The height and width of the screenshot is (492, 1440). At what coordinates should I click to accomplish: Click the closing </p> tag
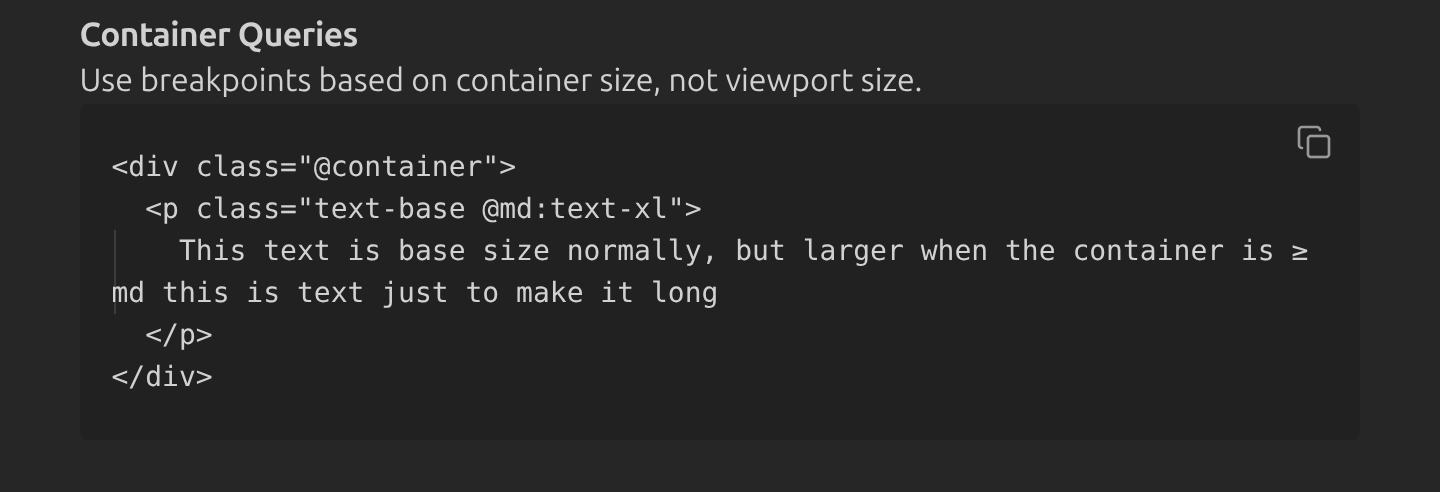[x=179, y=335]
